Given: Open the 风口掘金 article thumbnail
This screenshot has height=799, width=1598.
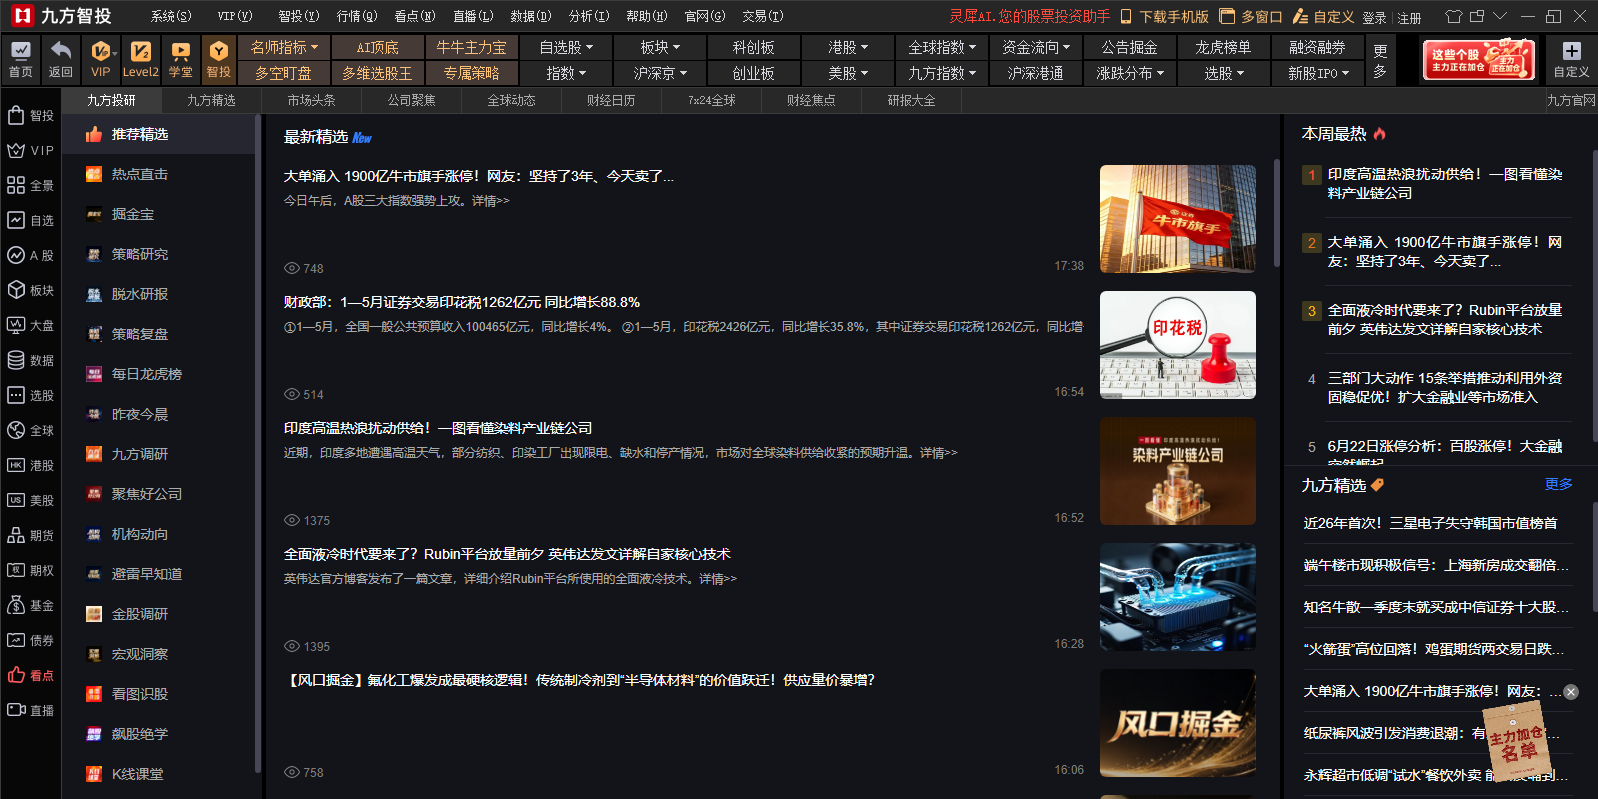Looking at the screenshot, I should (1178, 723).
